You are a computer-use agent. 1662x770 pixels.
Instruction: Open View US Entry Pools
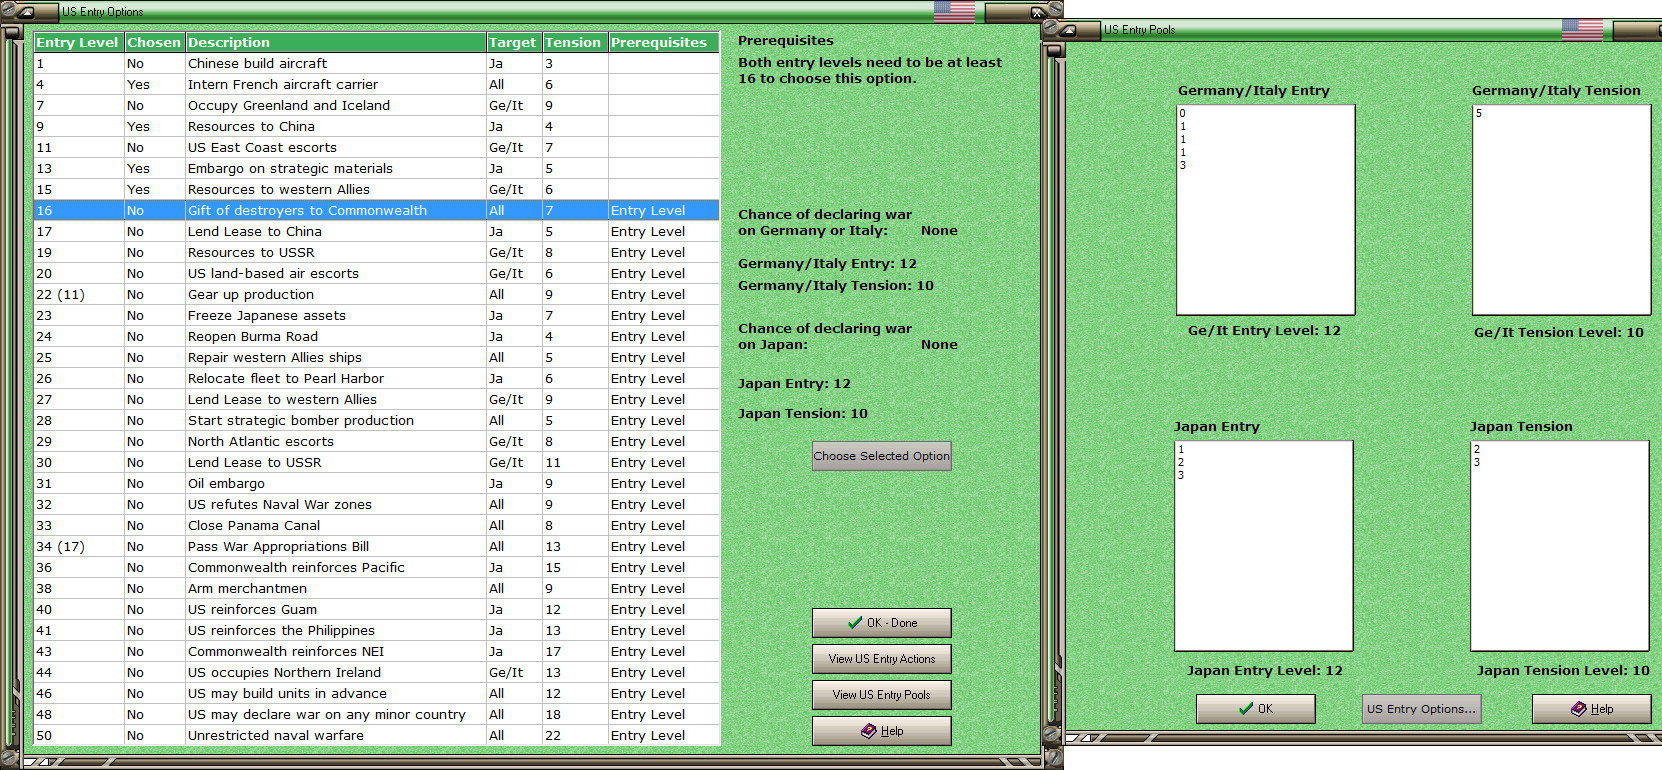coord(882,695)
